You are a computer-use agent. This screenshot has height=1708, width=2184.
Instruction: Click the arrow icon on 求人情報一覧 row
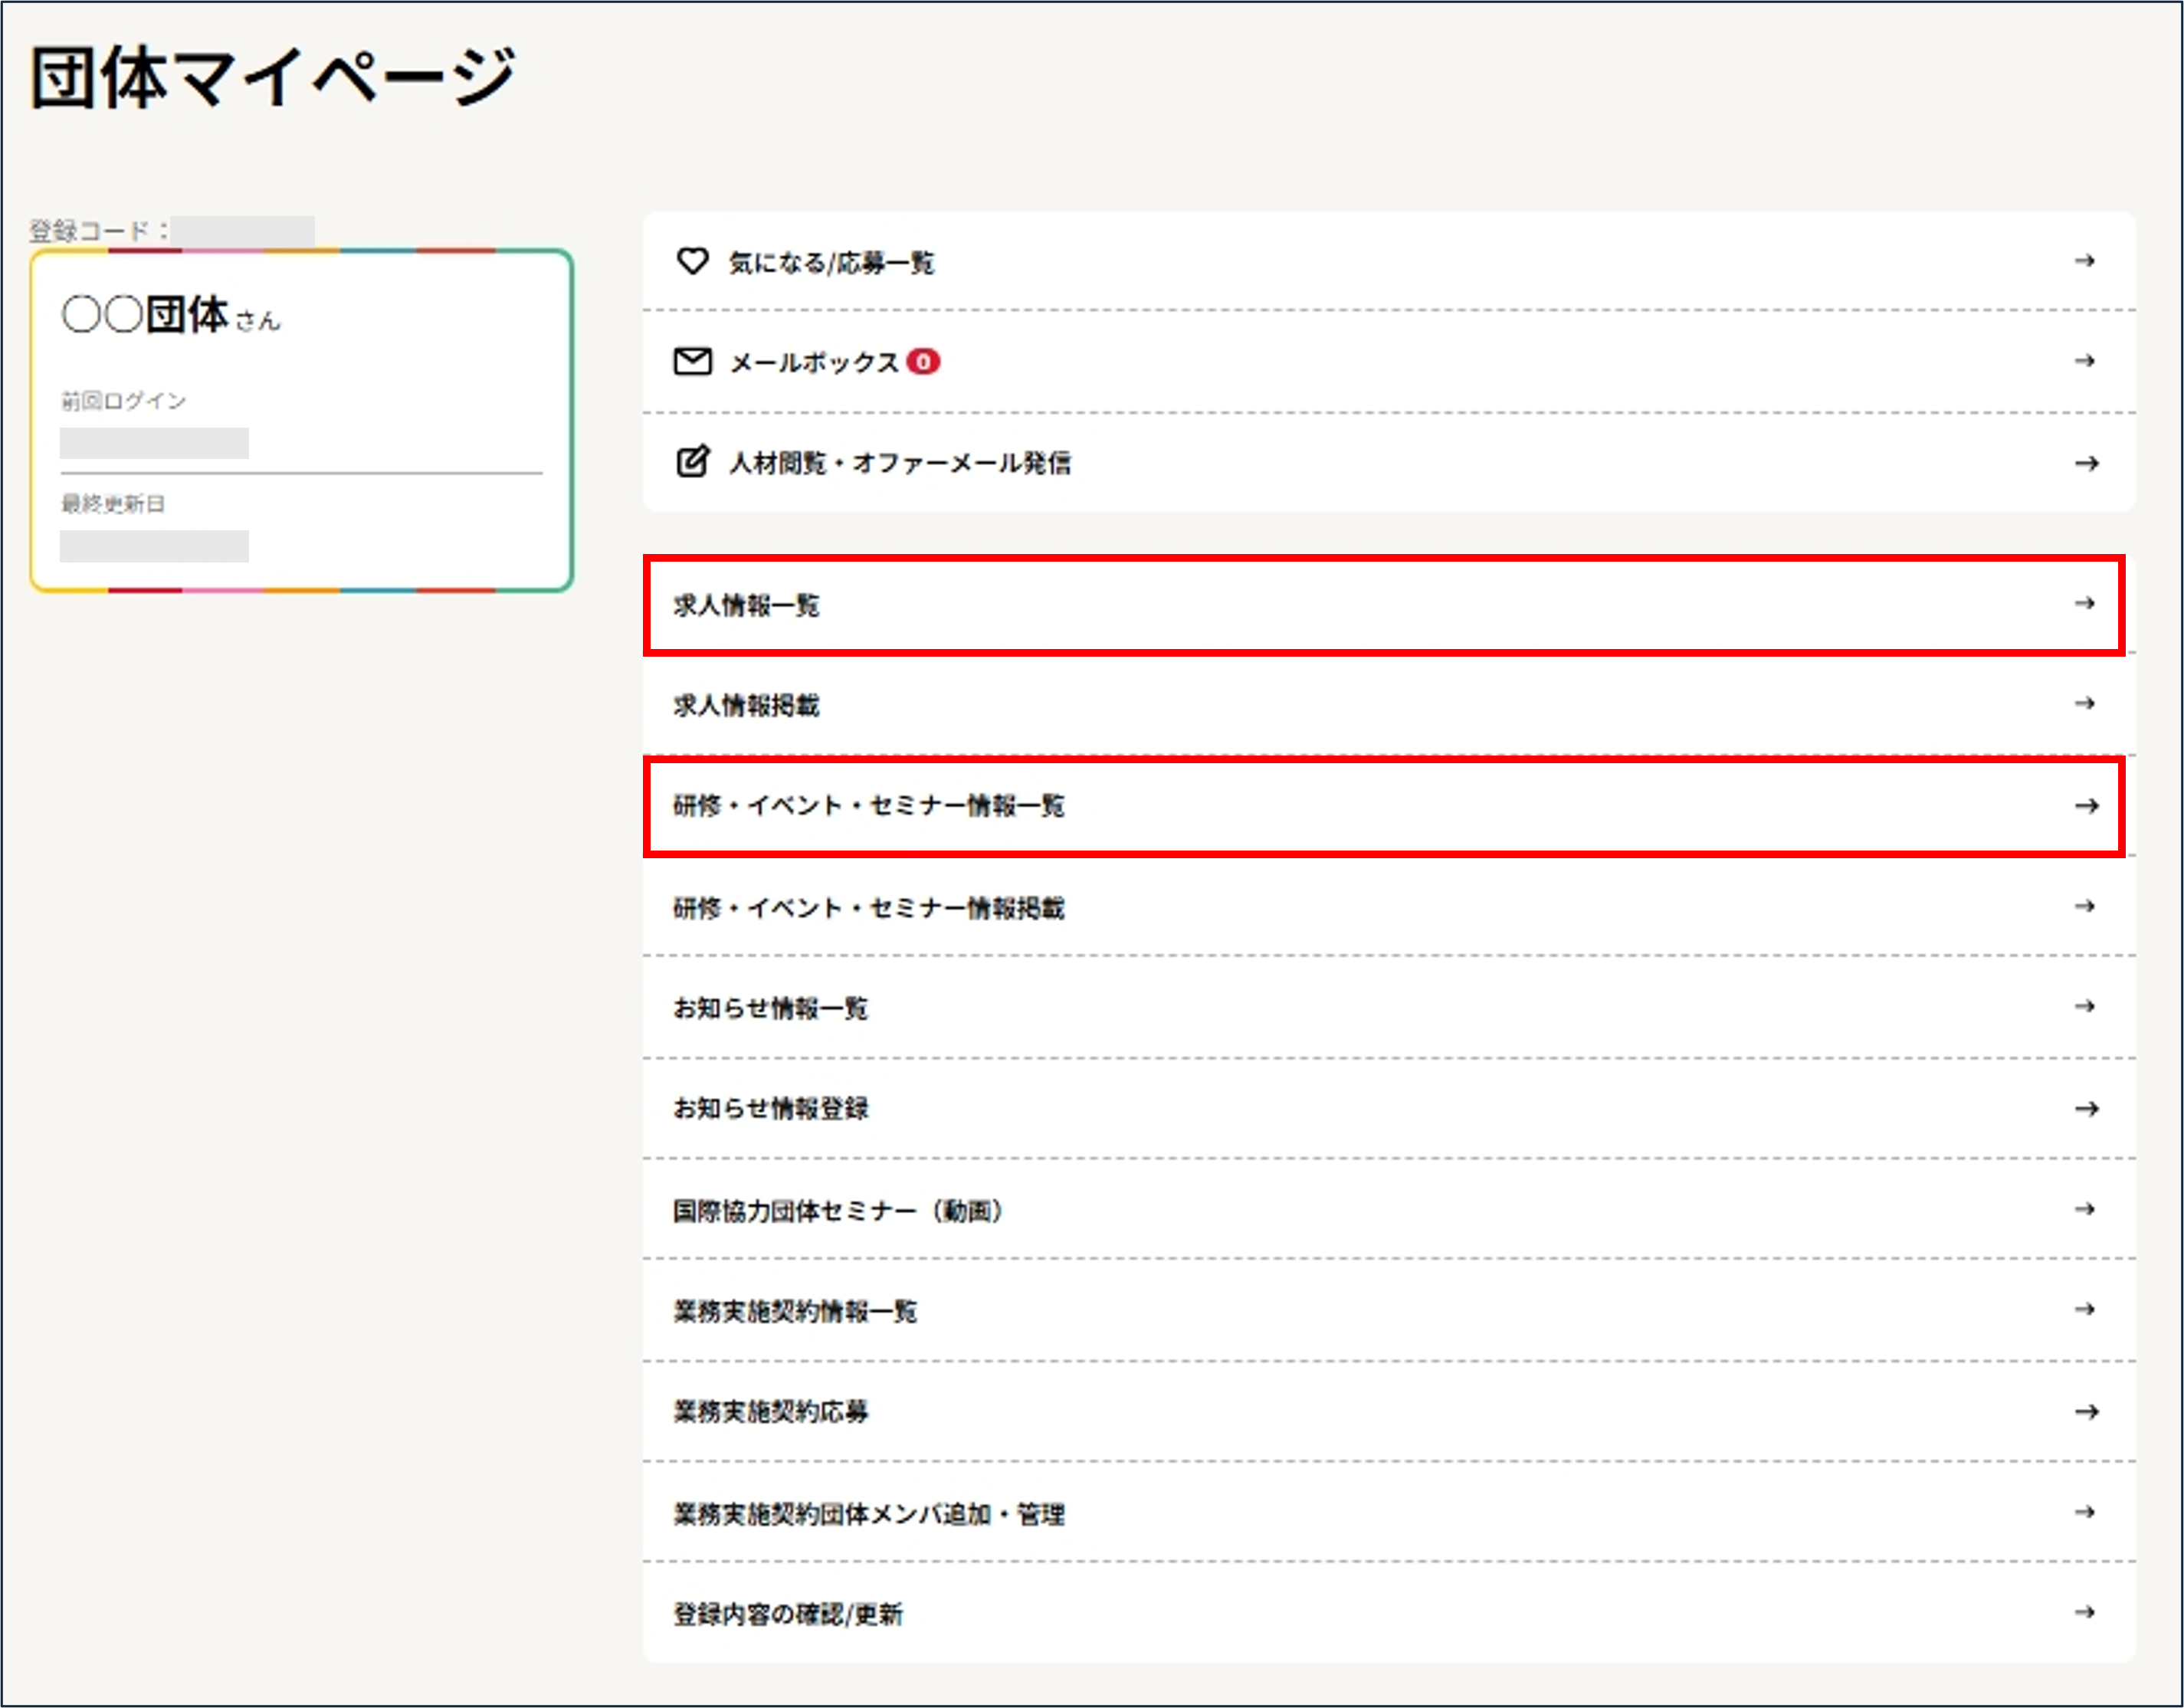click(x=2085, y=603)
